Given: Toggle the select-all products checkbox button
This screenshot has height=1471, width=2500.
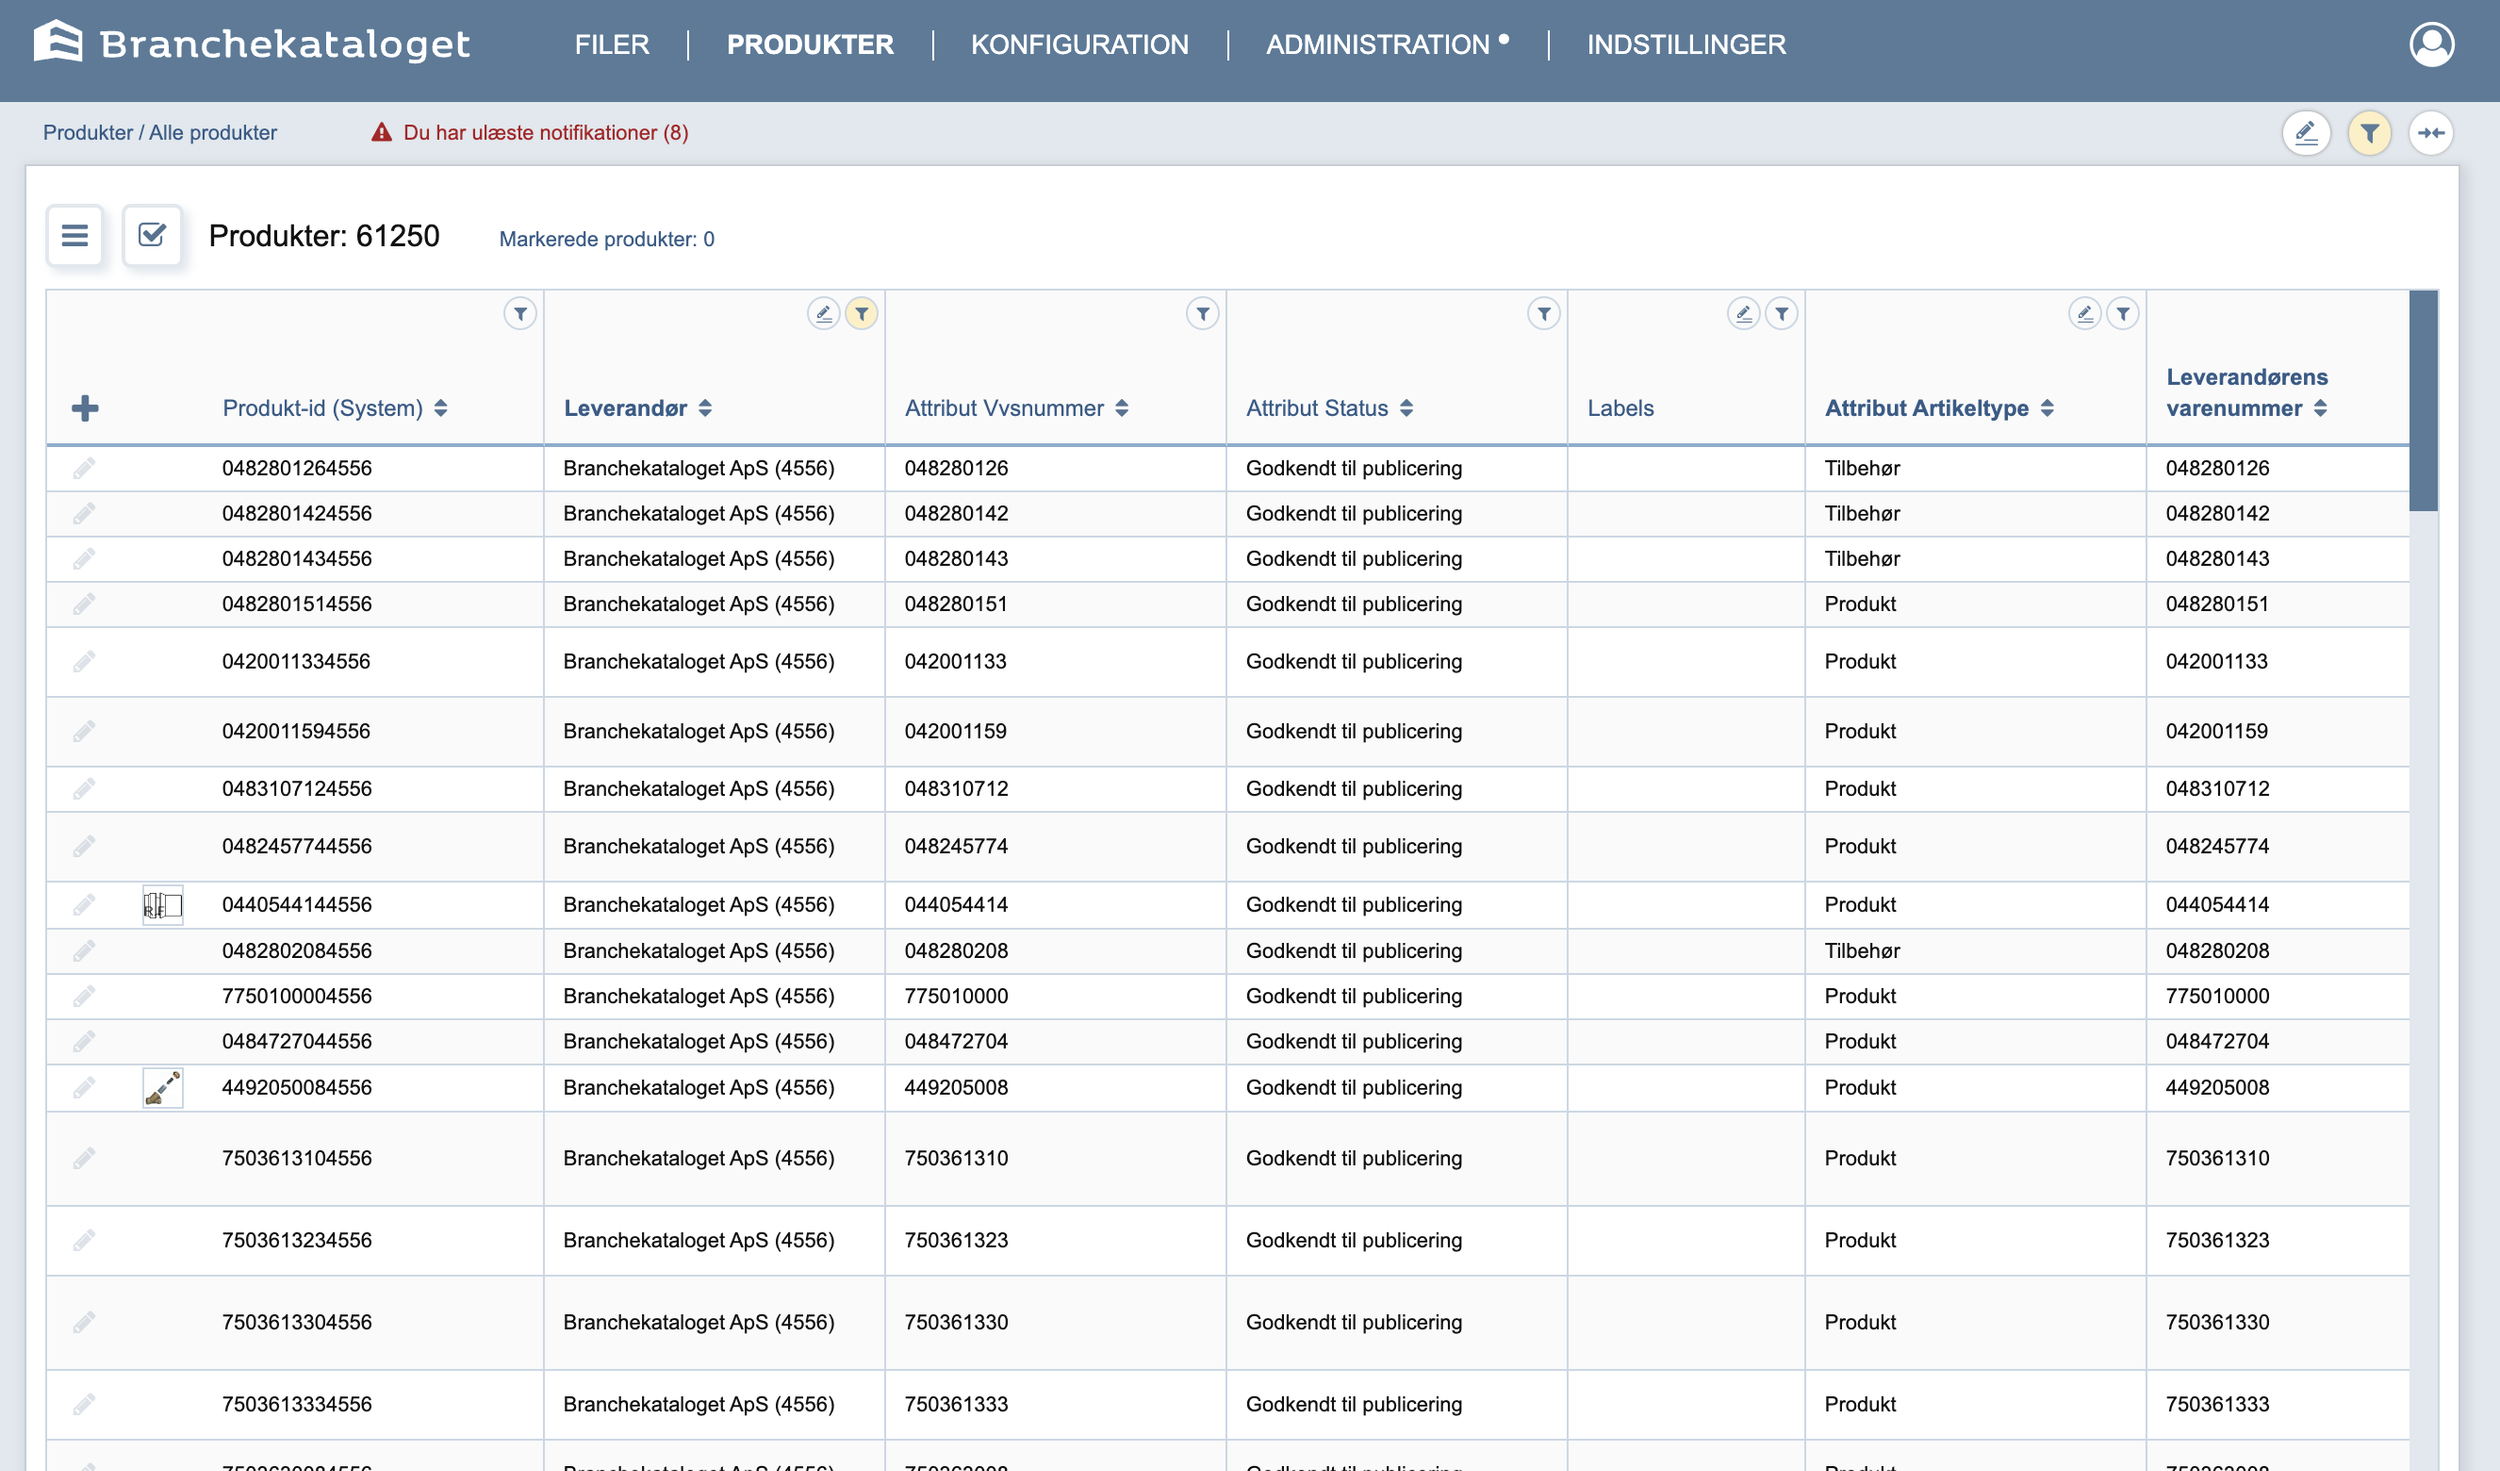Looking at the screenshot, I should (152, 236).
